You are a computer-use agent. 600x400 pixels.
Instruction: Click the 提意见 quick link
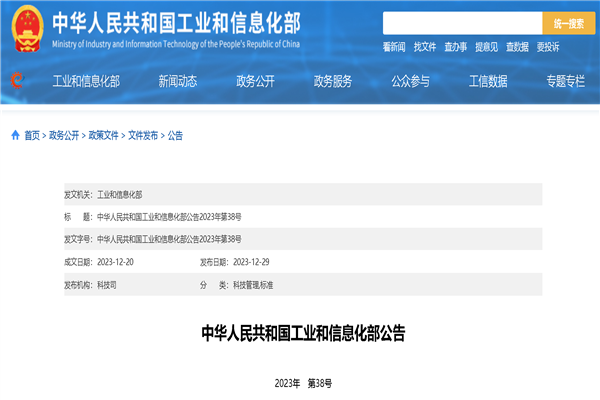486,47
